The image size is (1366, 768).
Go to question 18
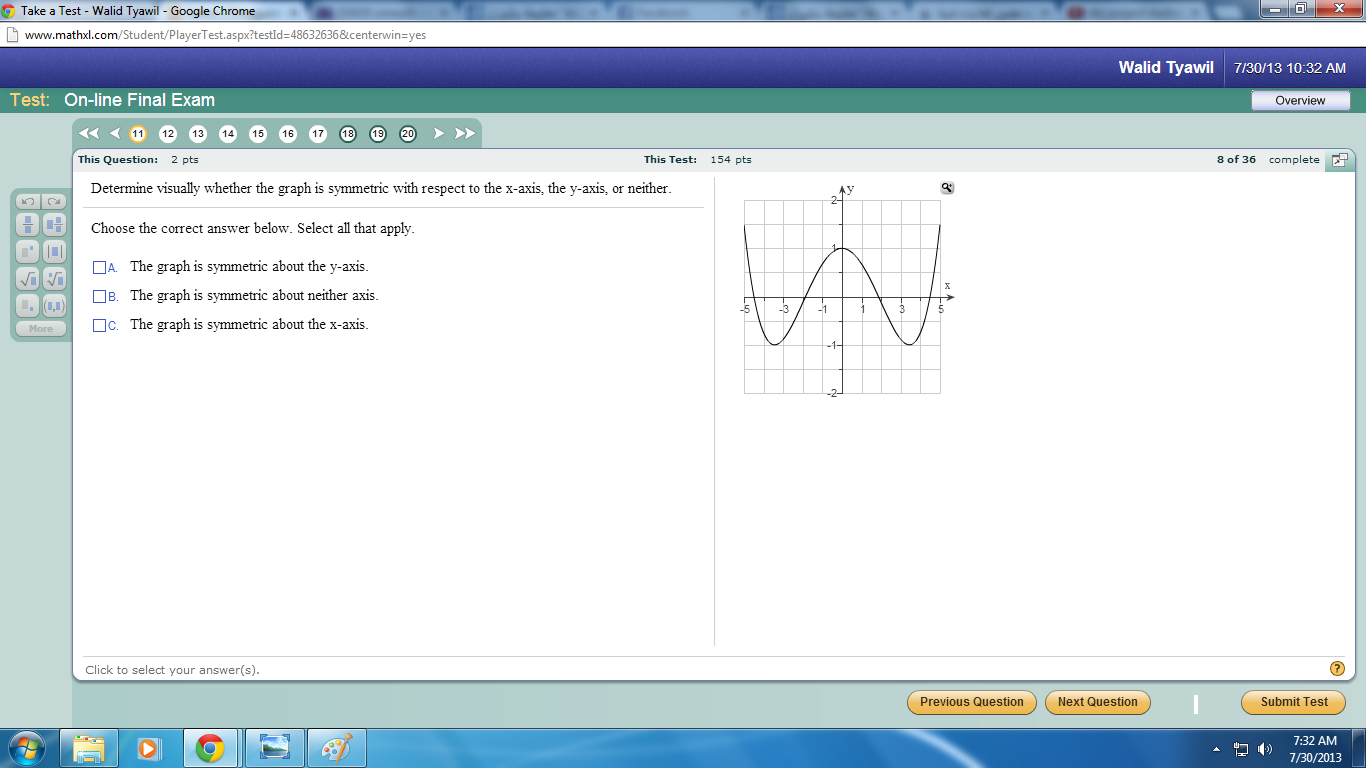tap(348, 134)
